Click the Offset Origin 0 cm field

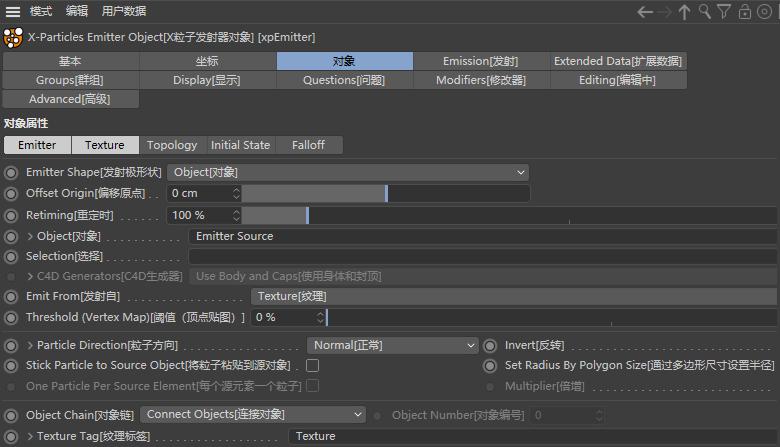[199, 193]
